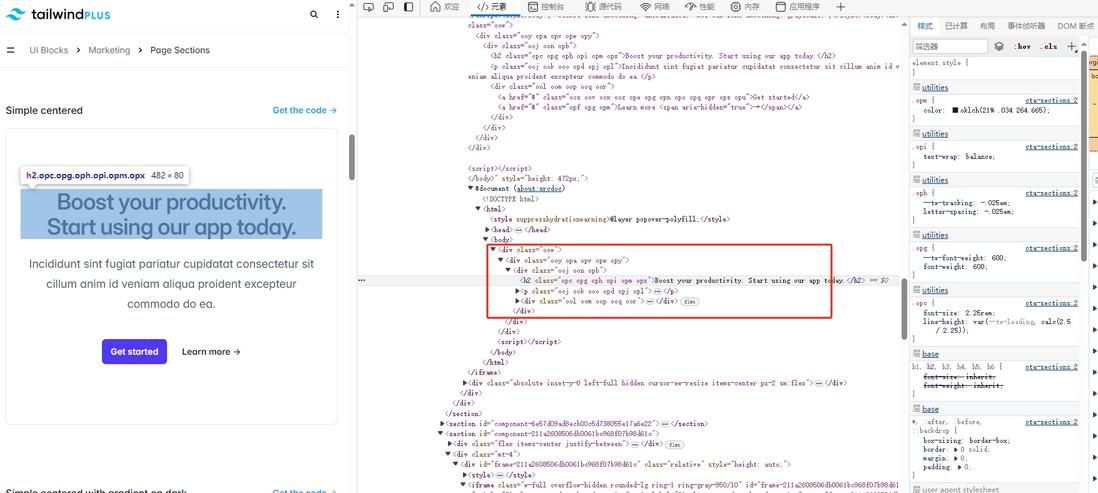This screenshot has width=1098, height=493.
Task: Click the three-dot gutter handle on the selected h2 row
Action: pyautogui.click(x=362, y=280)
